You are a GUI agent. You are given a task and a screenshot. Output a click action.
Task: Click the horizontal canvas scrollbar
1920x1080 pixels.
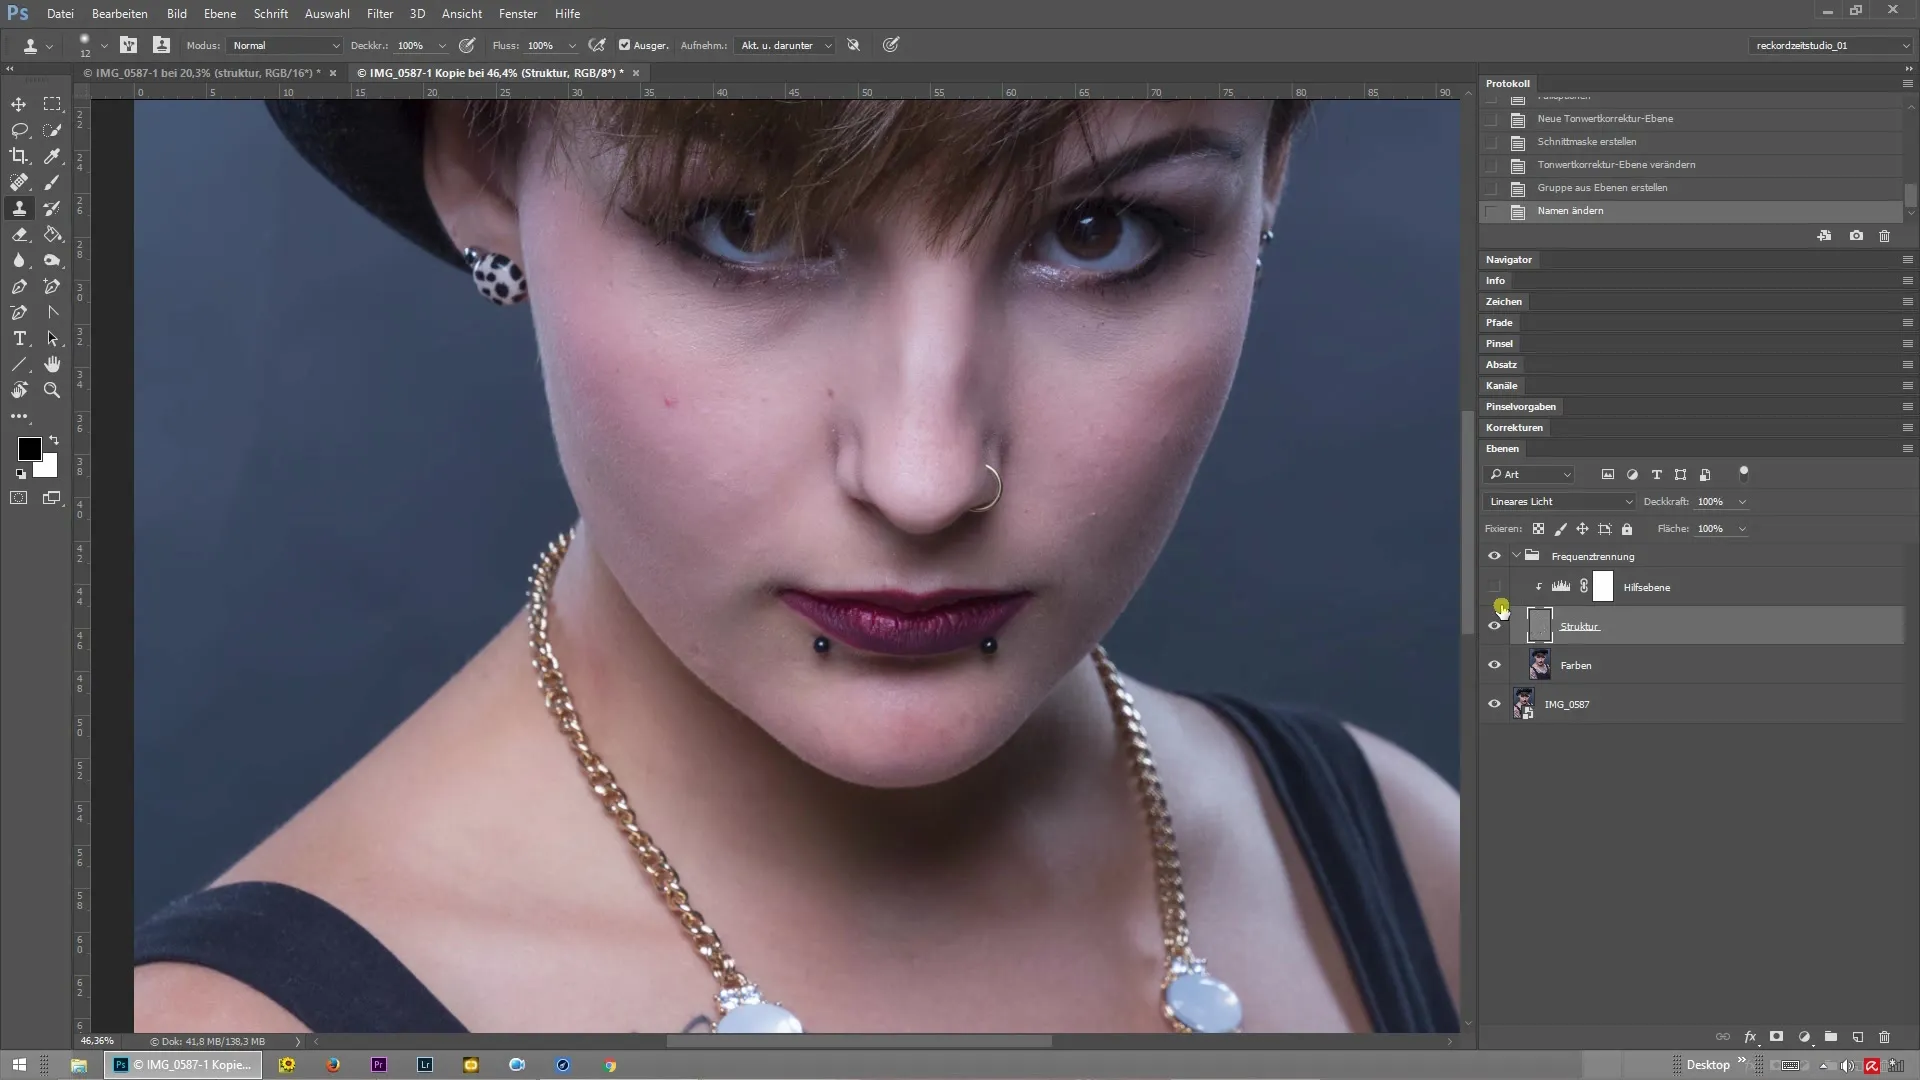tap(858, 1041)
